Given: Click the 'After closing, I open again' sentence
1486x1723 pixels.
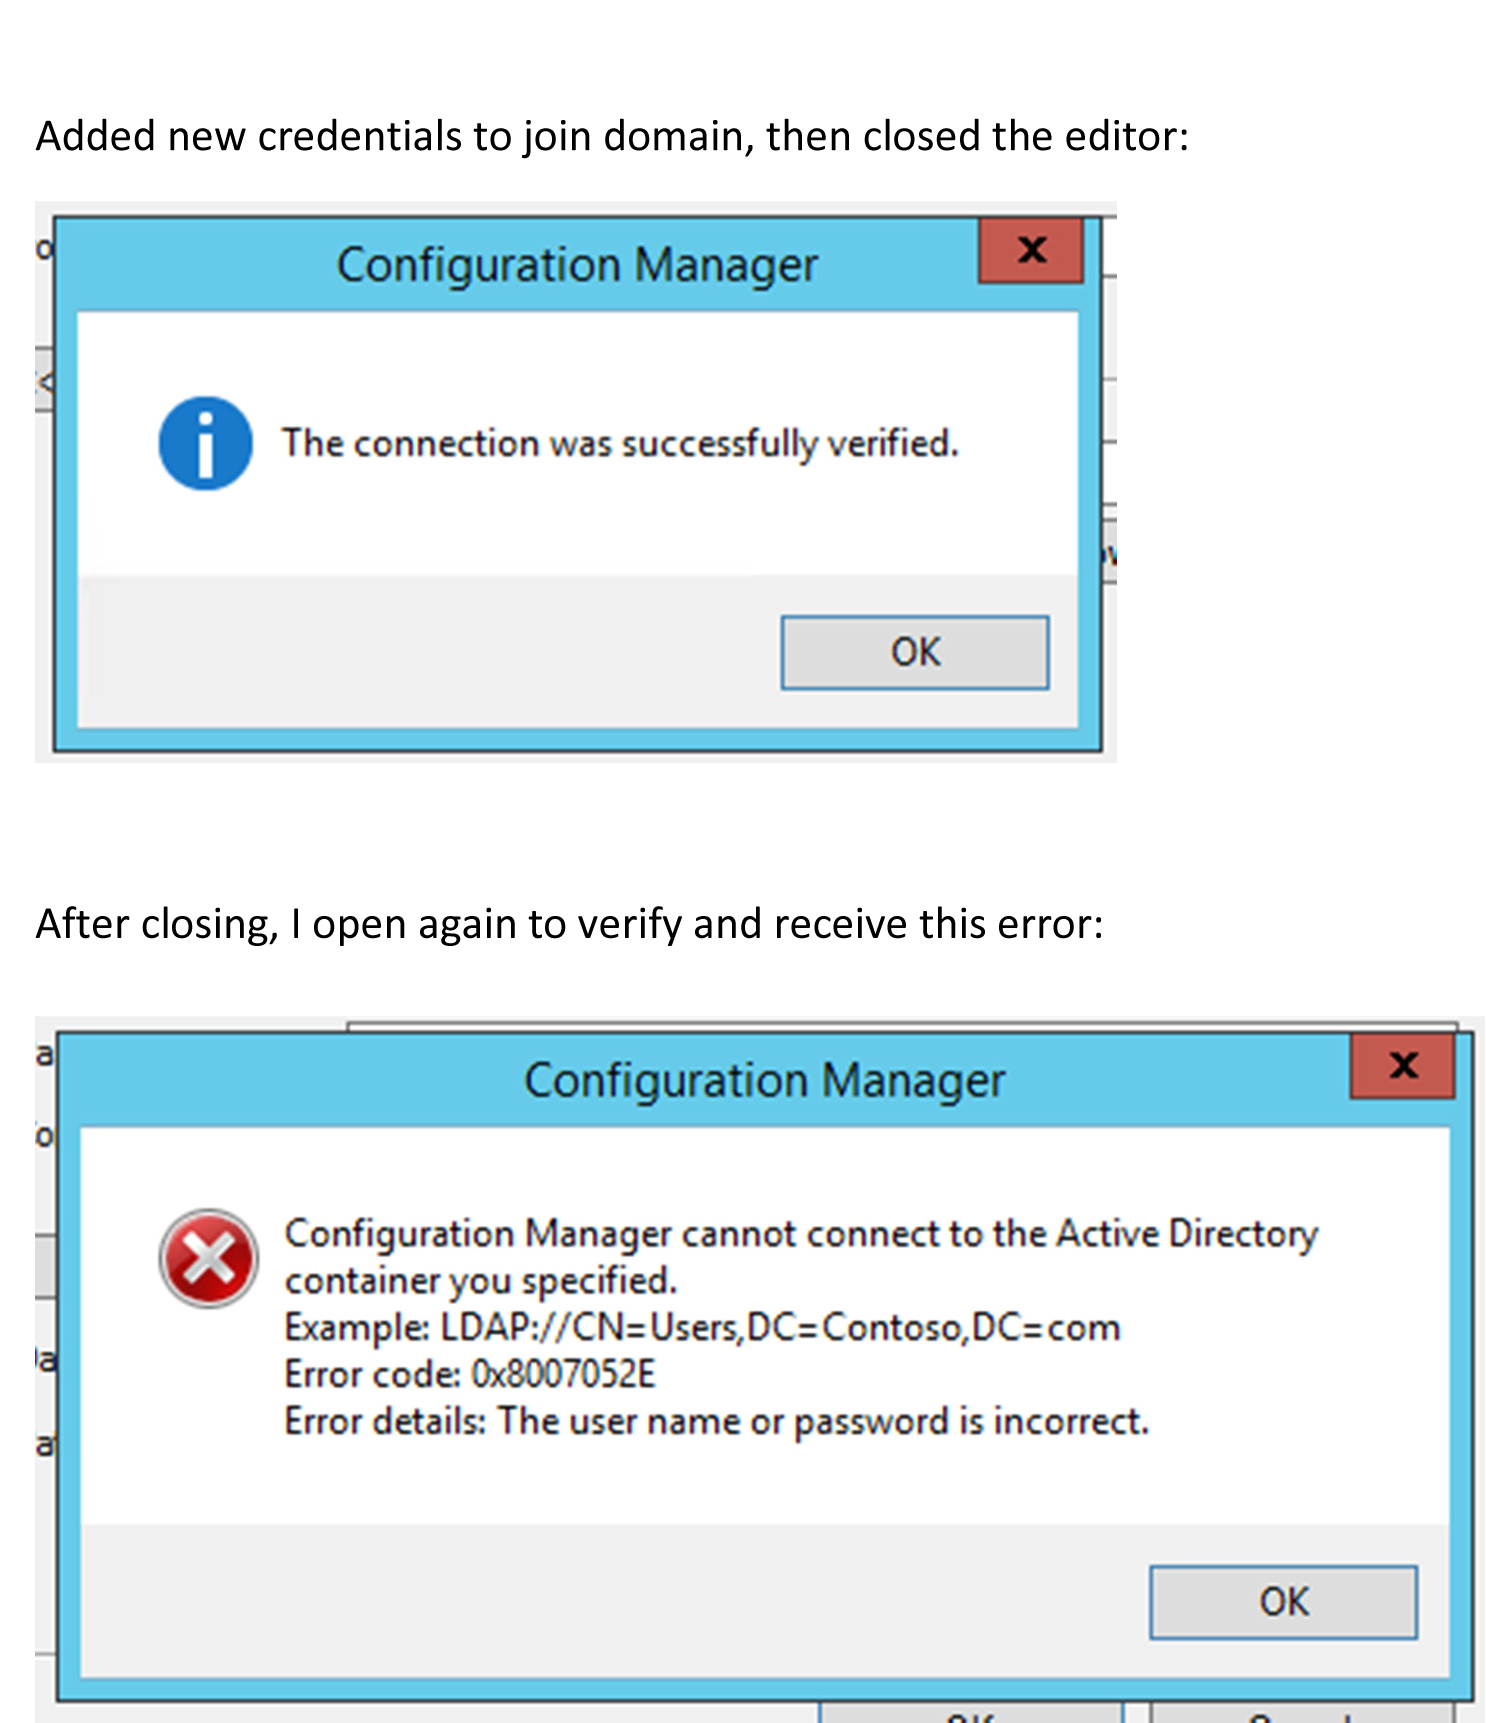Looking at the screenshot, I should [x=569, y=924].
